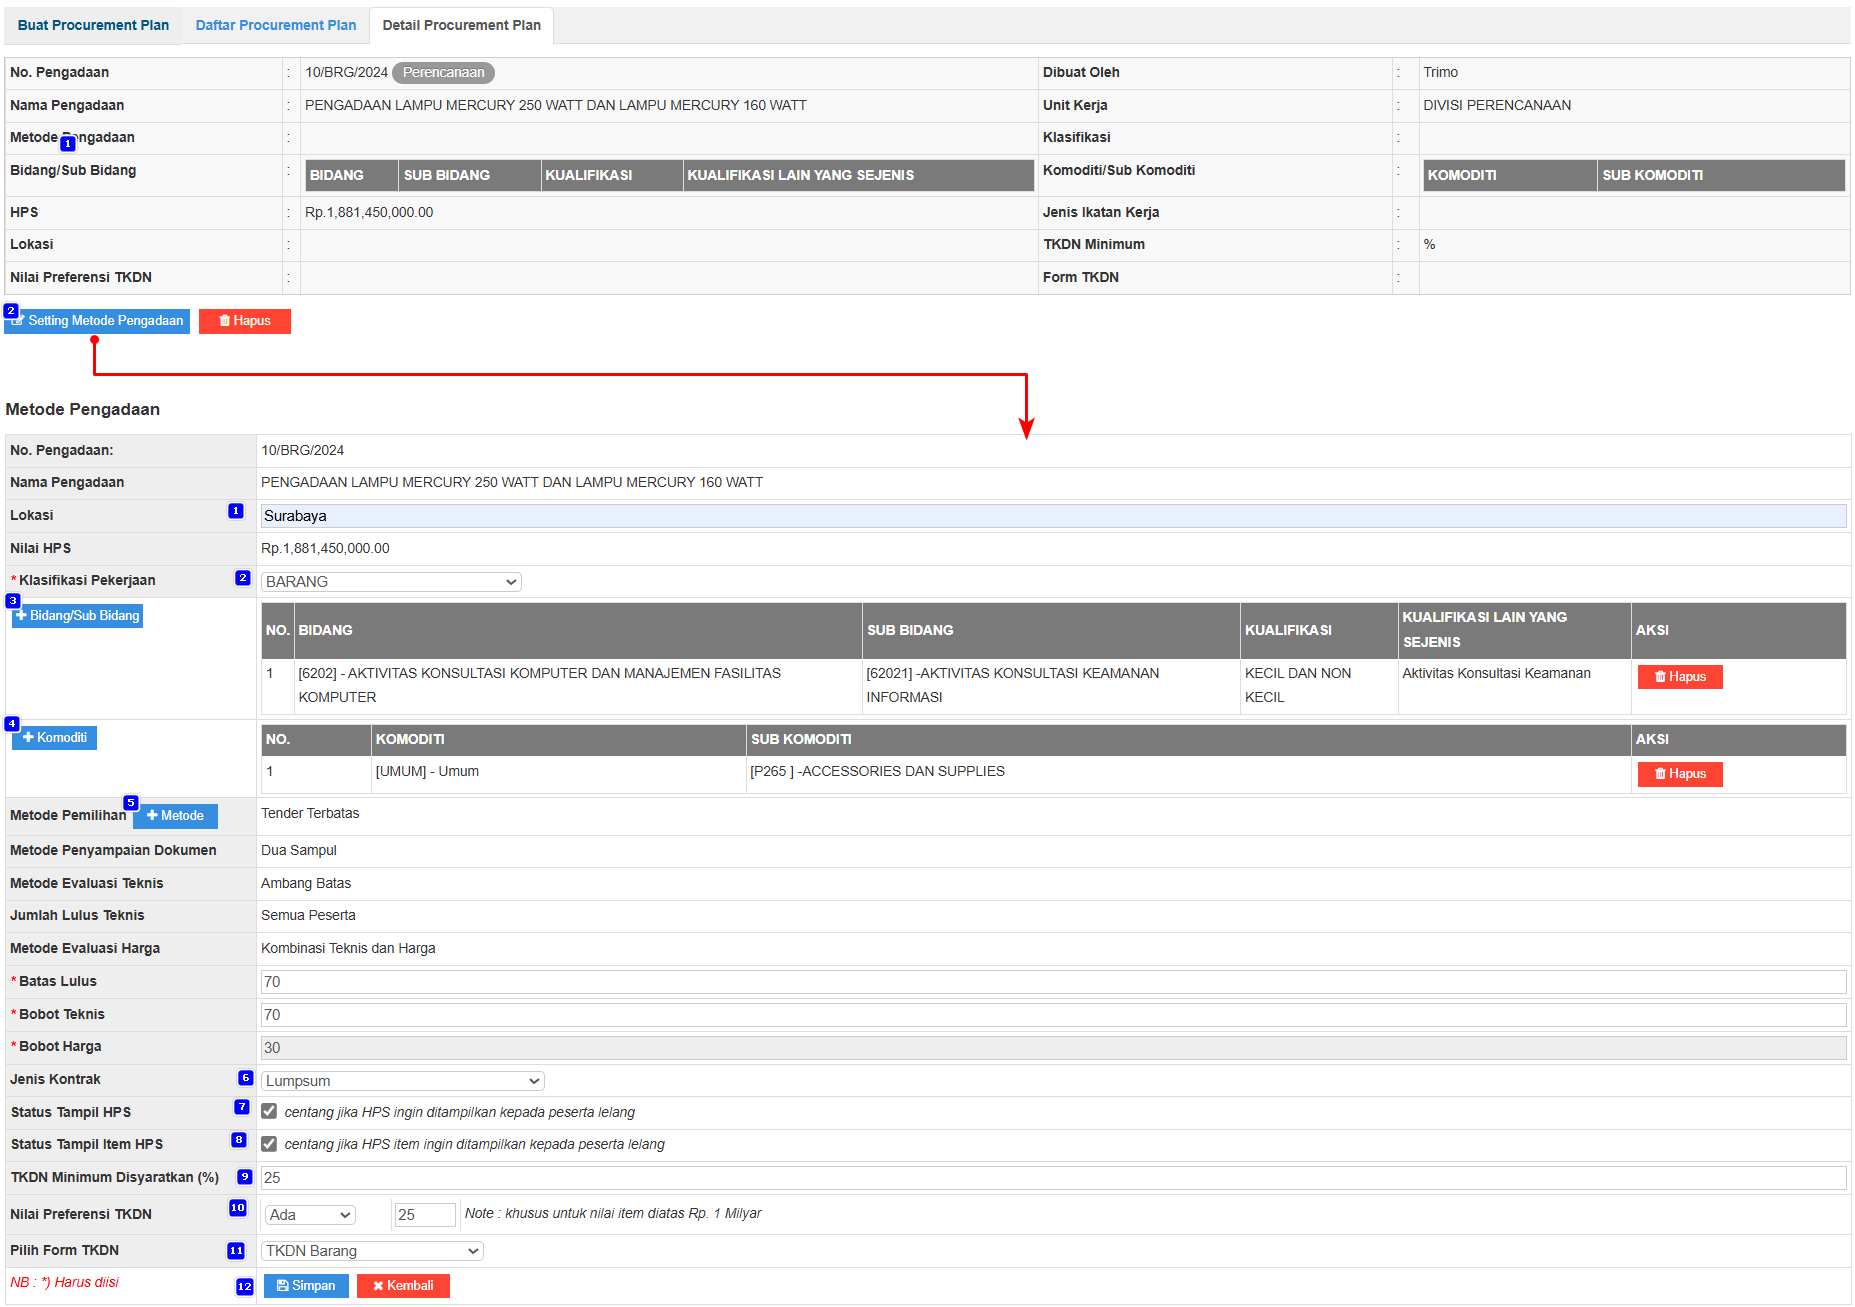The height and width of the screenshot is (1307, 1855).
Task: Expand the Pilih Form TKDN dropdown
Action: point(372,1251)
